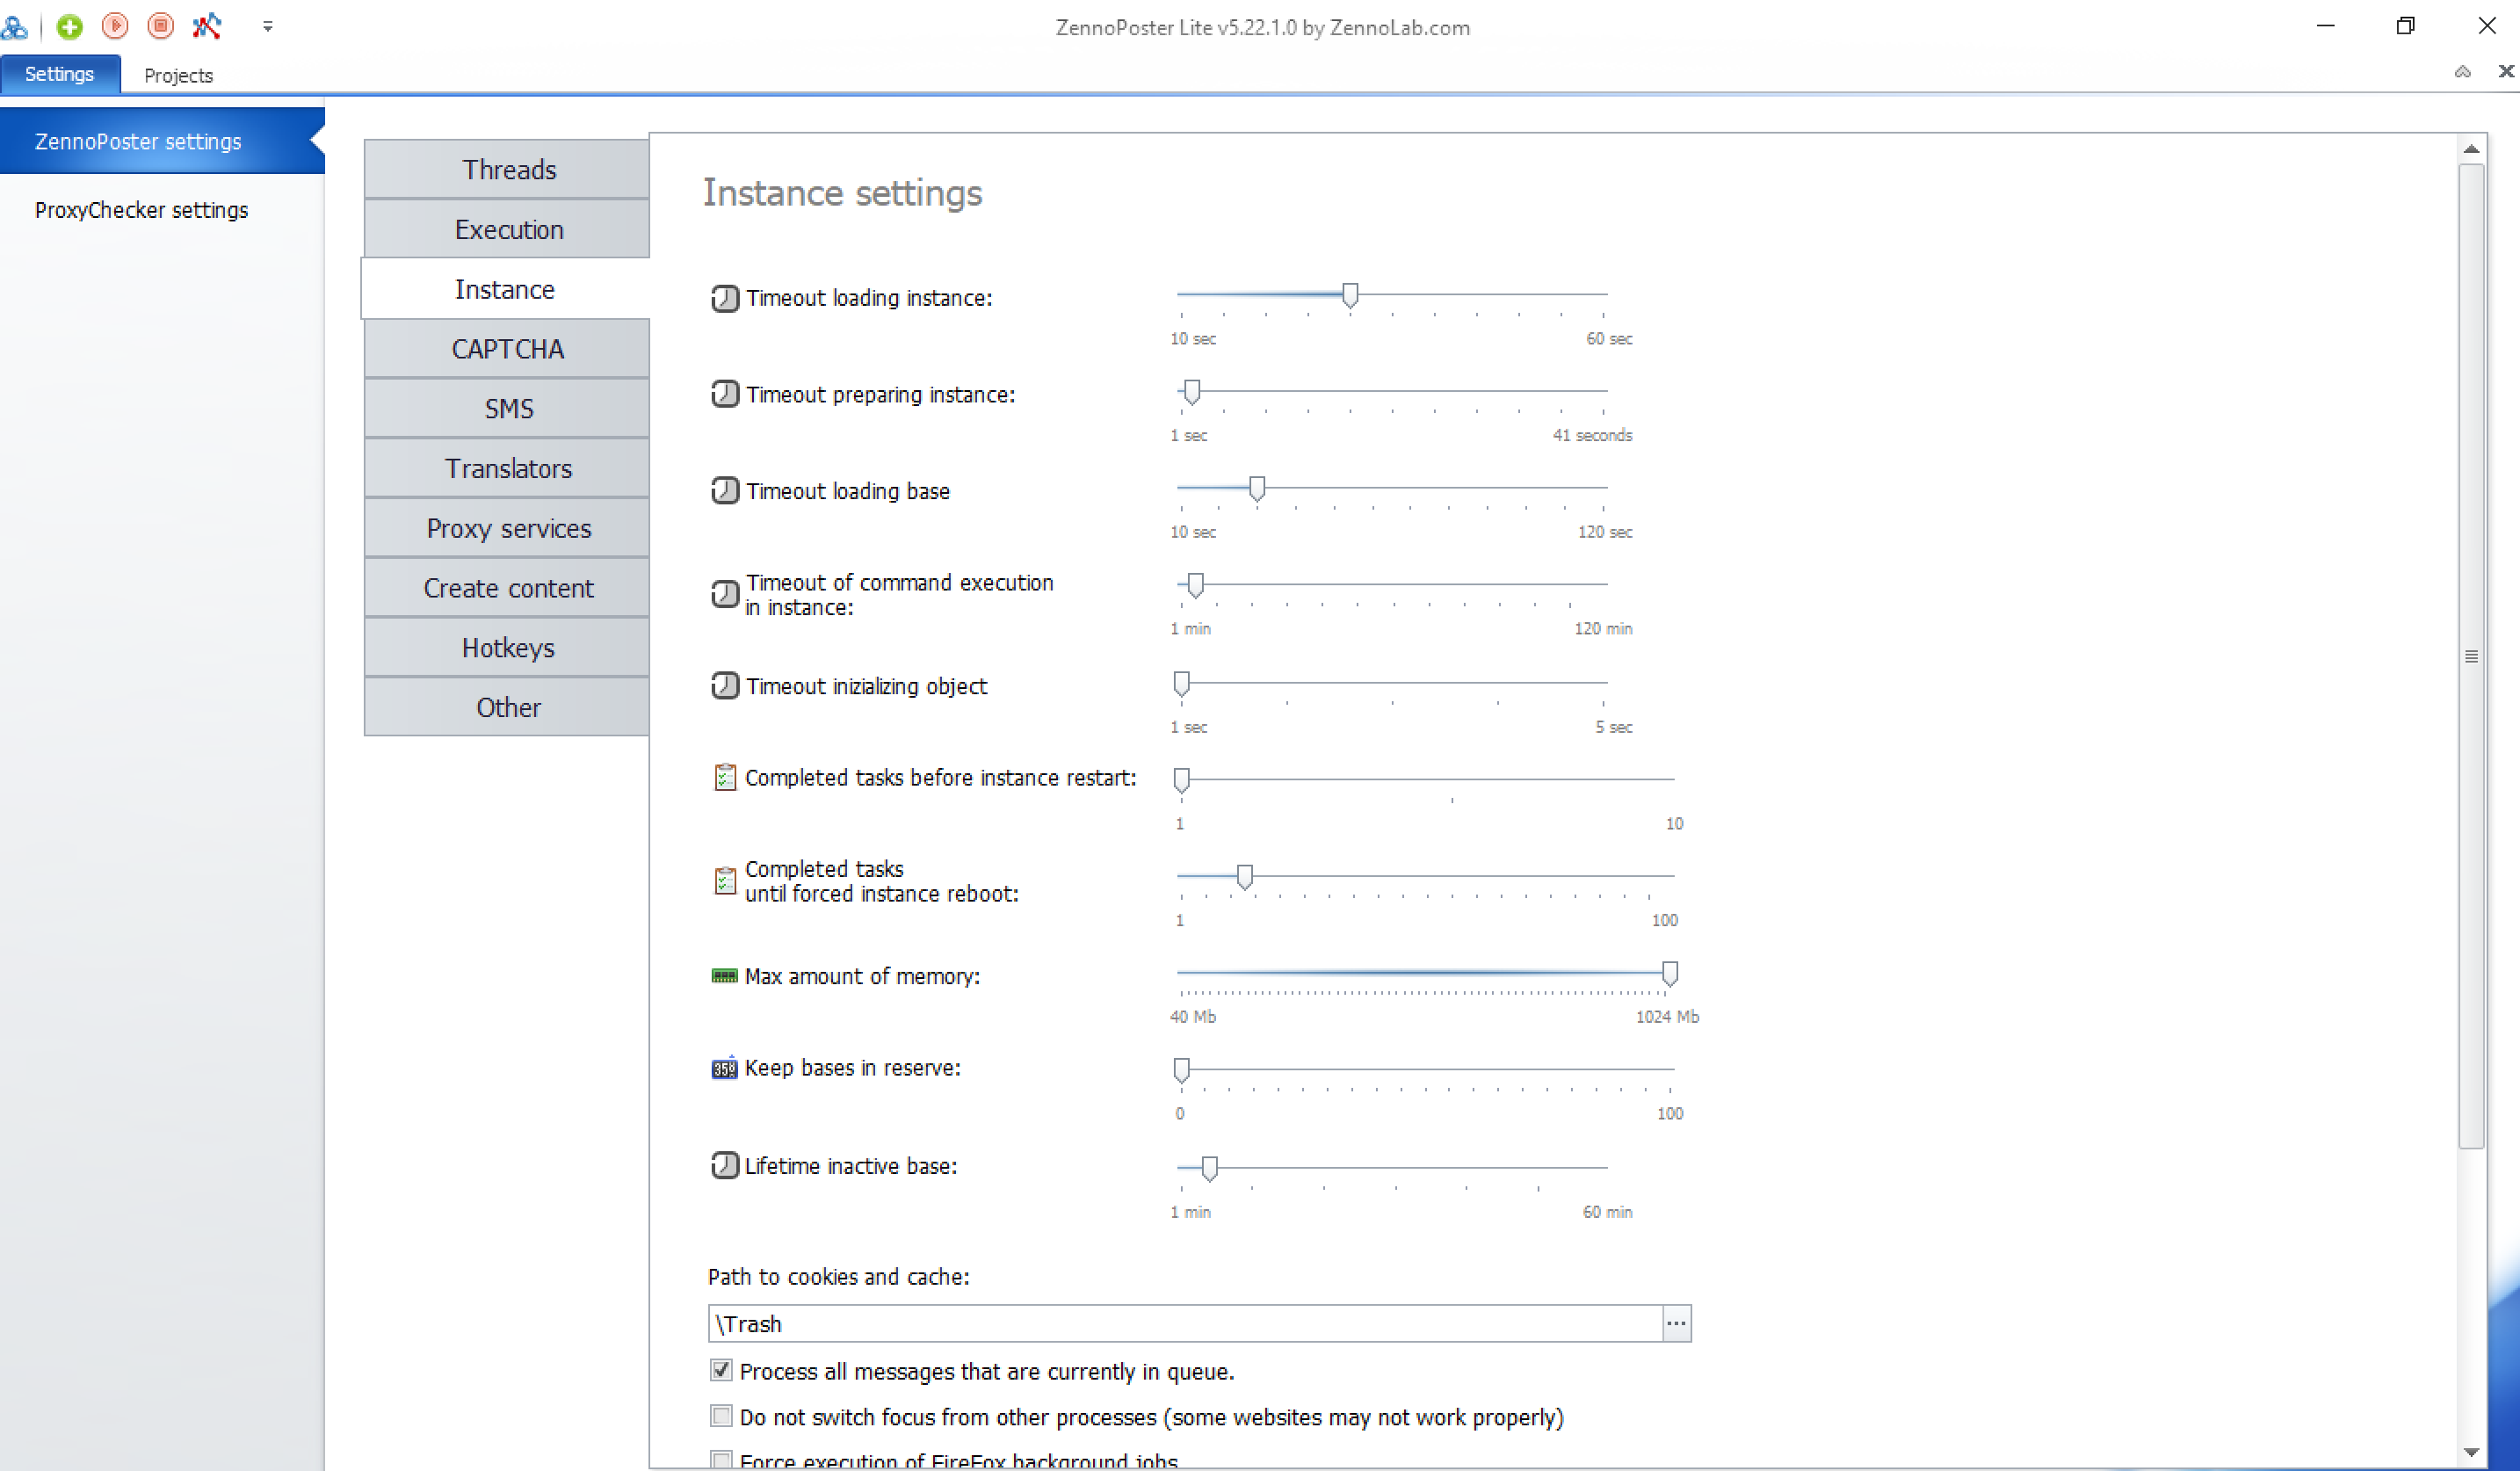The image size is (2520, 1471).
Task: Click the Lifetime inactive base slider thumb
Action: pyautogui.click(x=1210, y=1168)
